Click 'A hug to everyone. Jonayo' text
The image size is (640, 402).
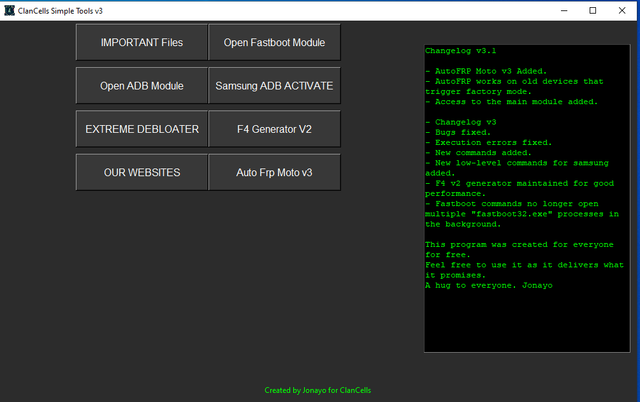click(489, 286)
